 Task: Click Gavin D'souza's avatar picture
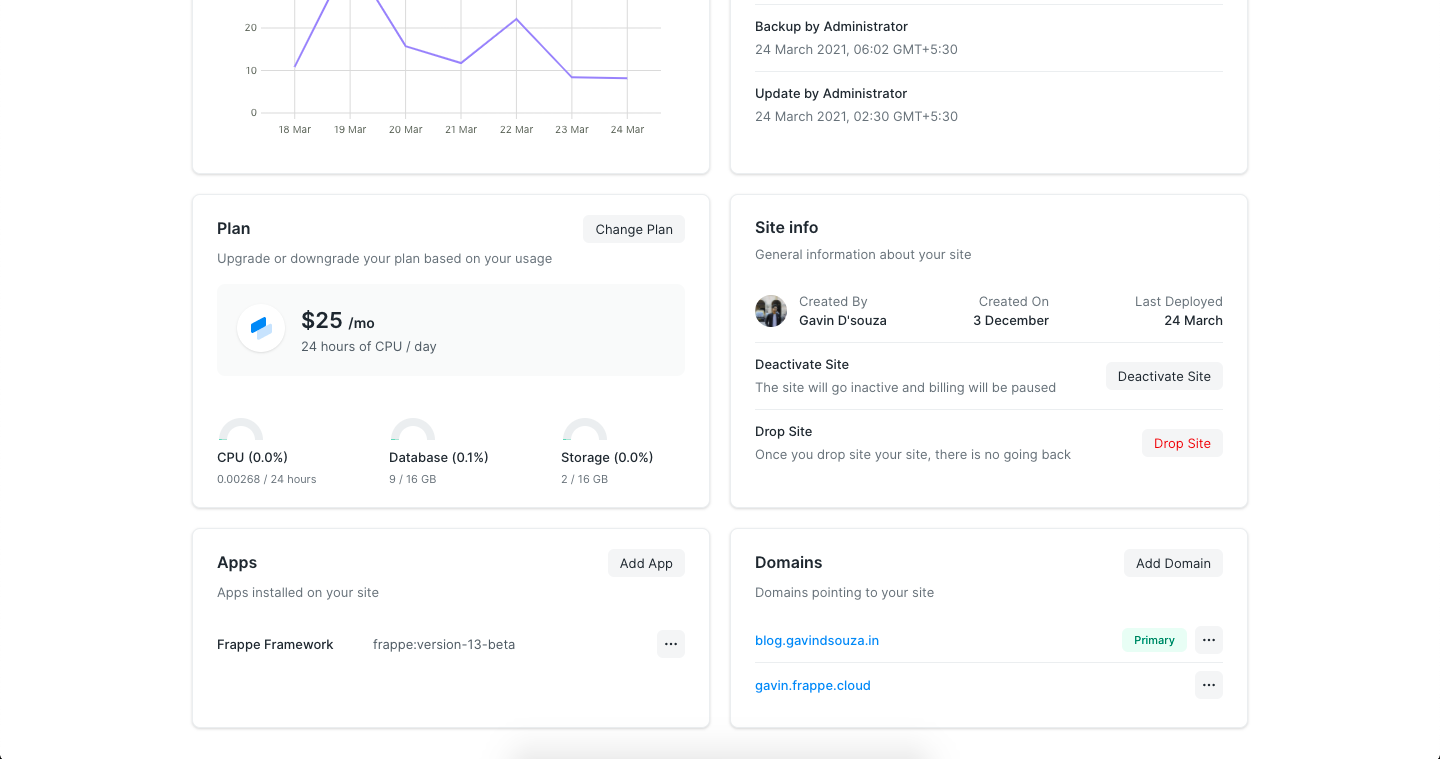771,311
